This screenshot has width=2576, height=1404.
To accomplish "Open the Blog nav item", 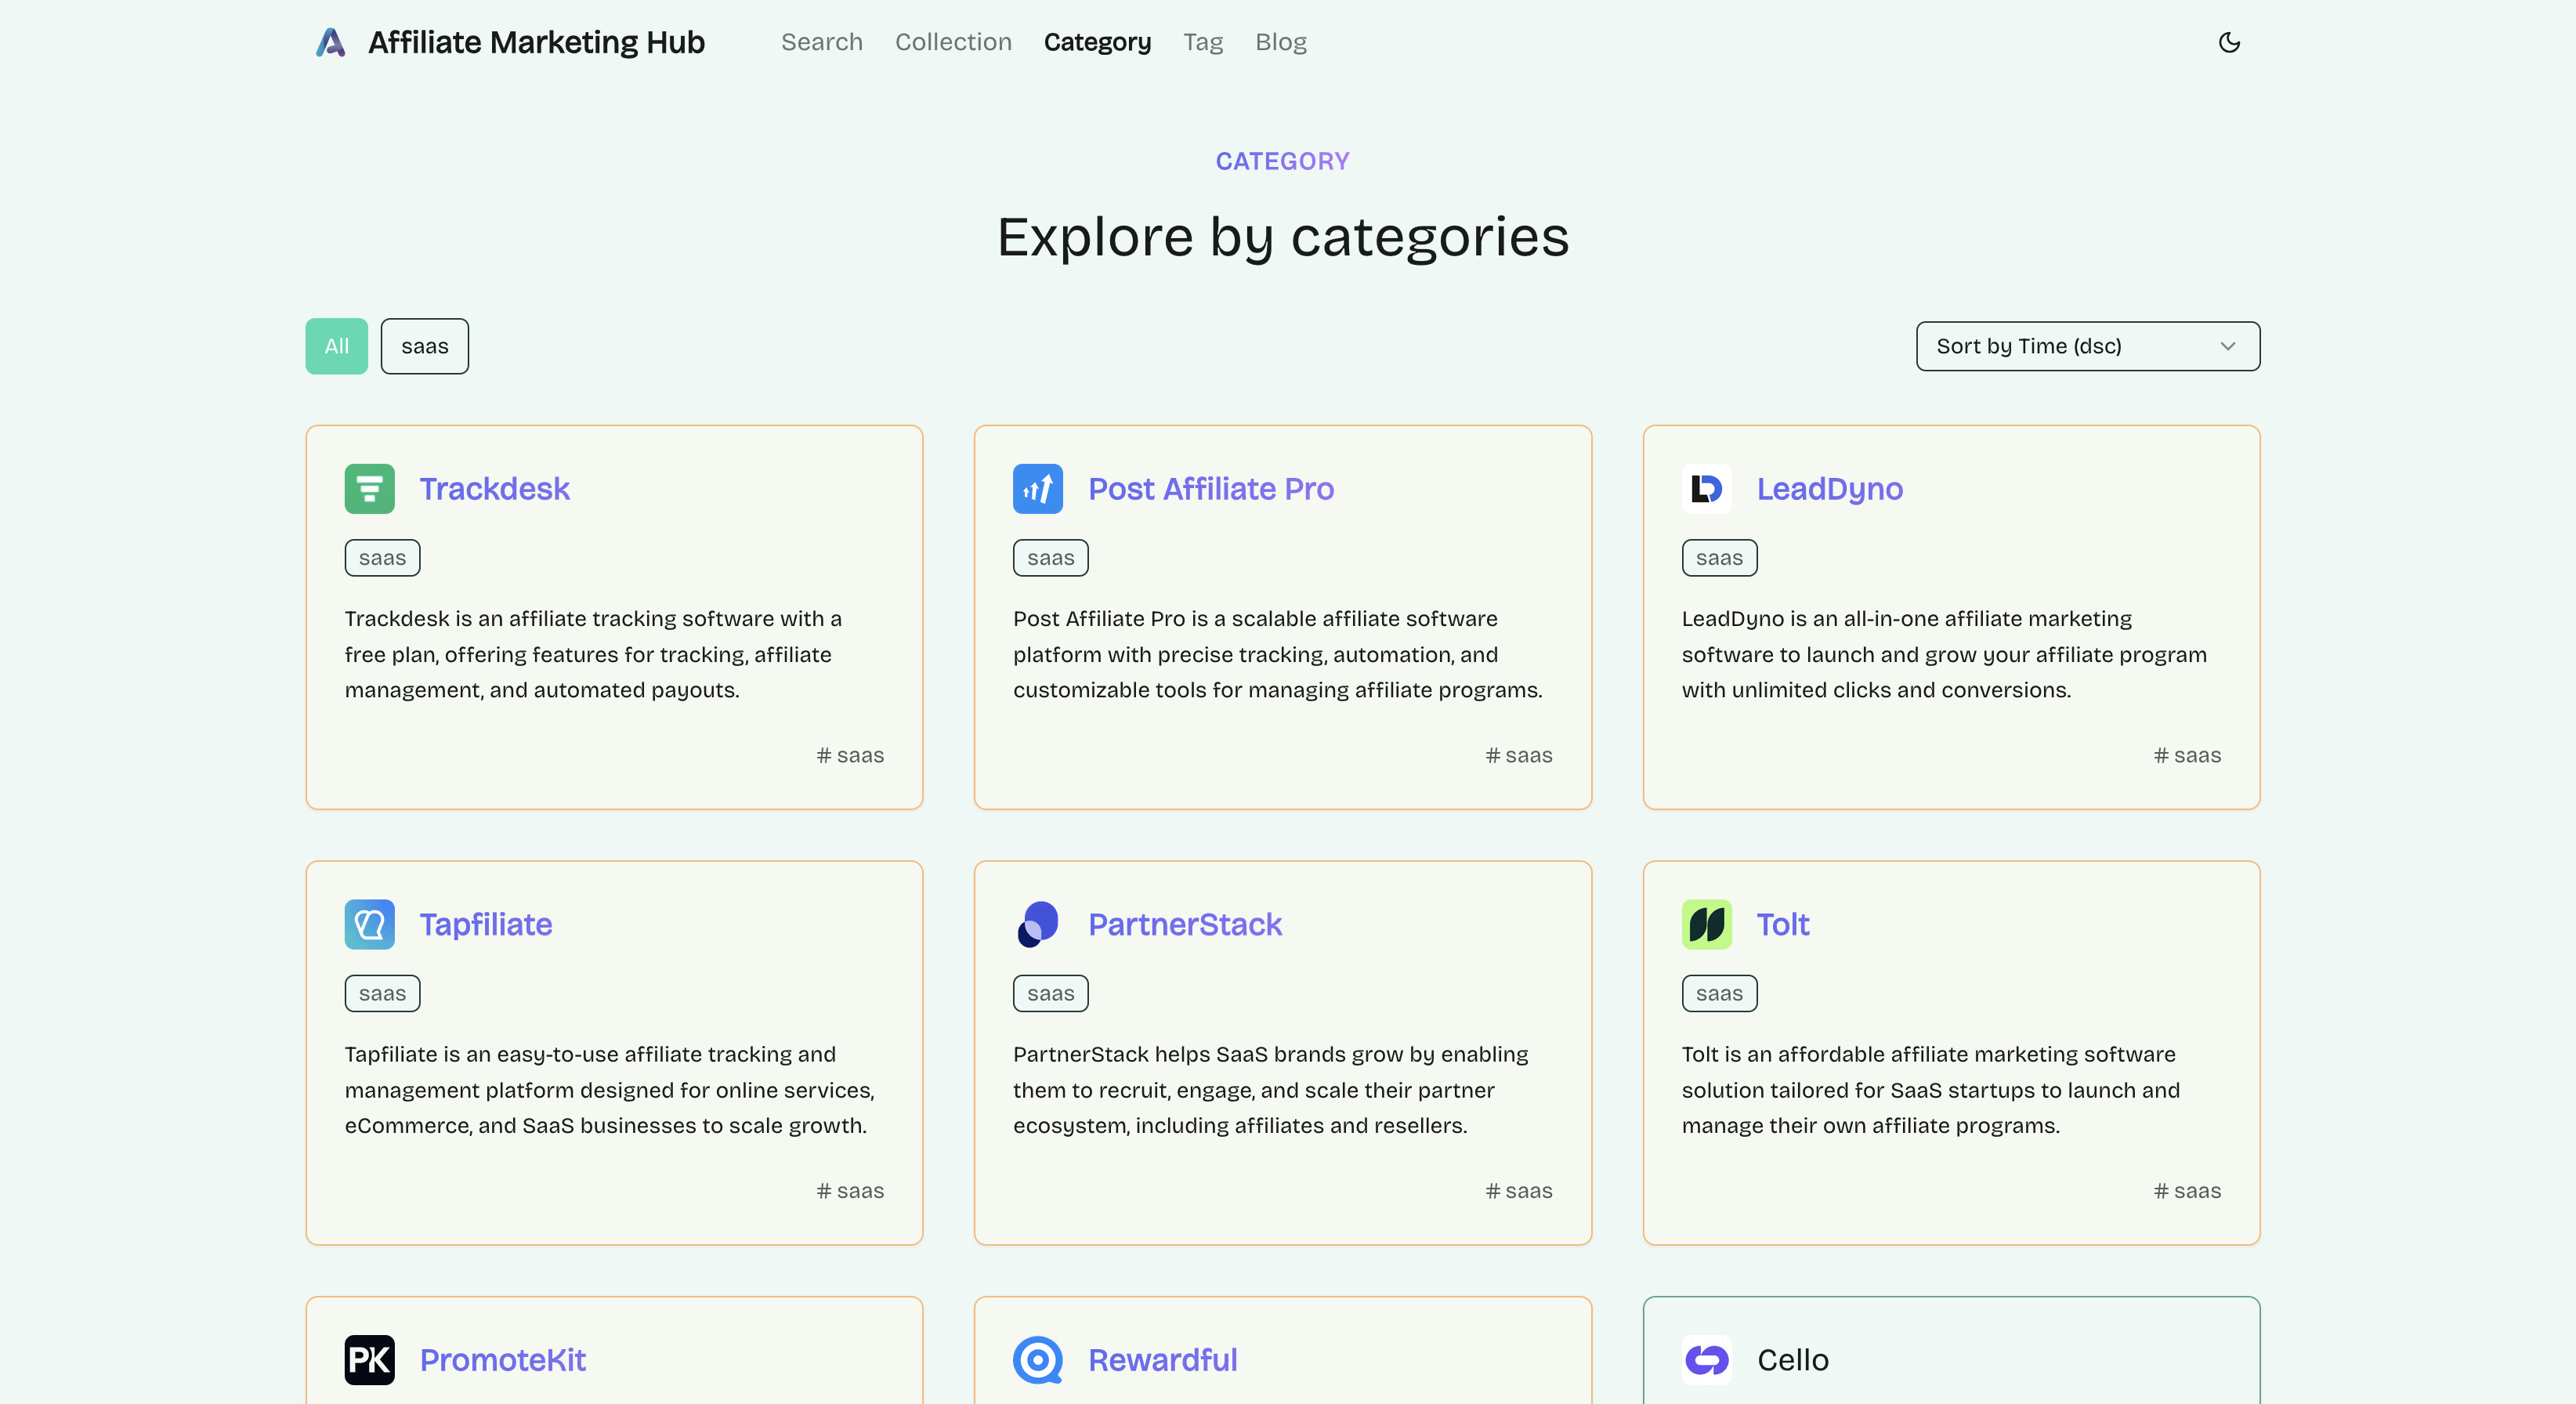I will point(1281,42).
